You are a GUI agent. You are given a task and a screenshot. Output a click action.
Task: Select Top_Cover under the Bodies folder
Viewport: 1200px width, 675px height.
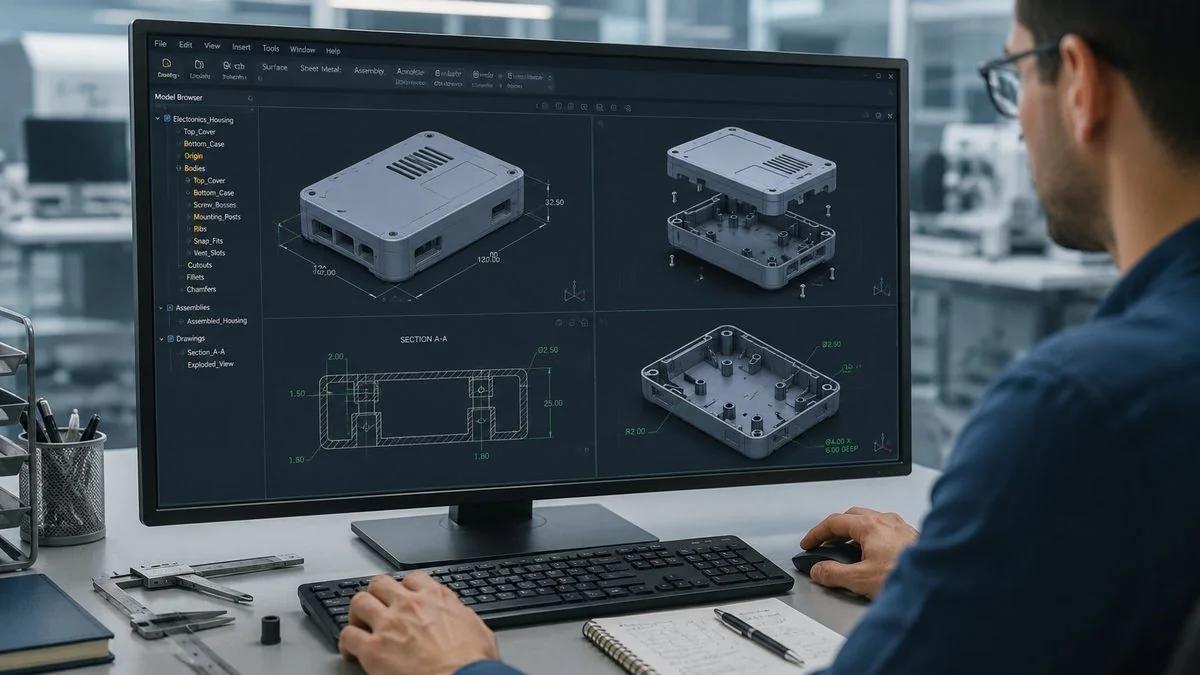coord(210,180)
